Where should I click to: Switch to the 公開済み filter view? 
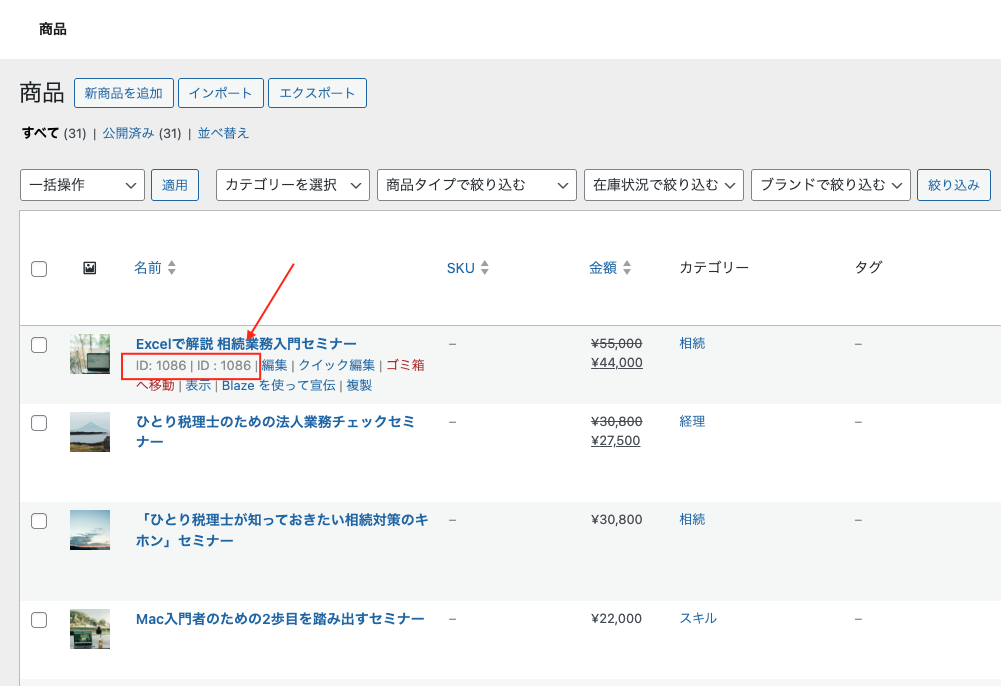pyautogui.click(x=128, y=133)
